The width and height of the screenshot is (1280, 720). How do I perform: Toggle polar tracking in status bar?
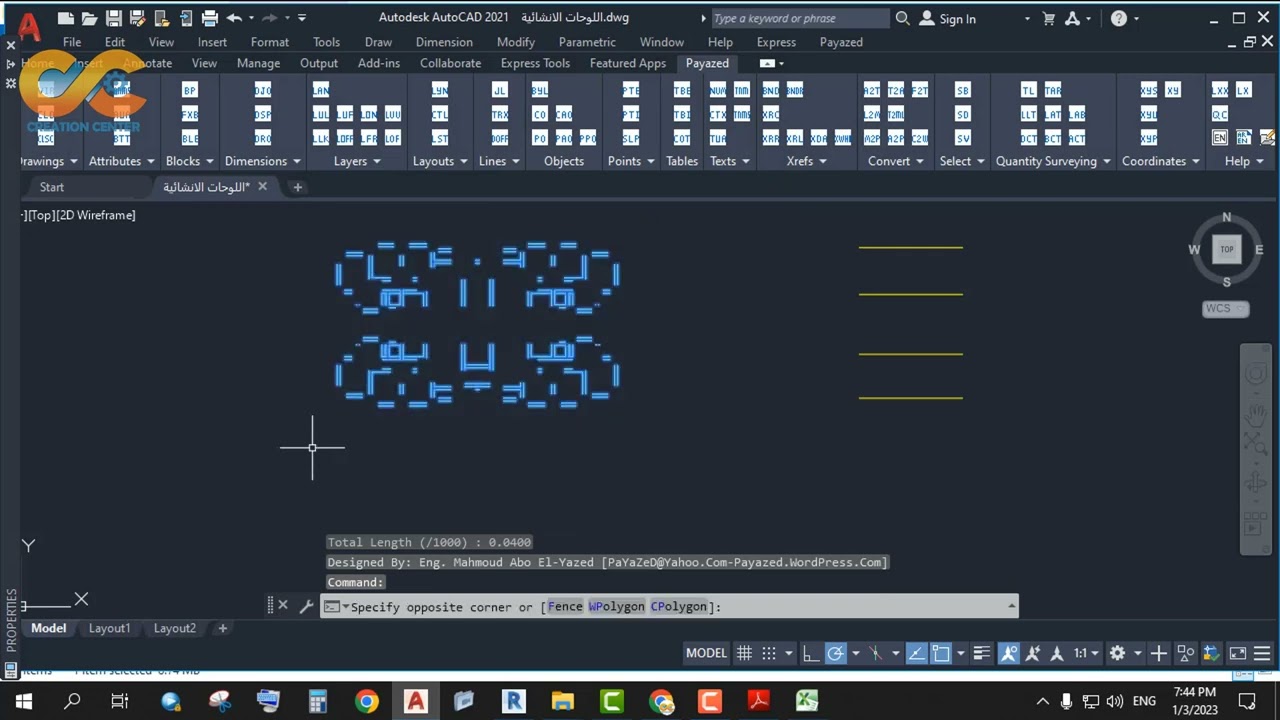click(x=835, y=653)
